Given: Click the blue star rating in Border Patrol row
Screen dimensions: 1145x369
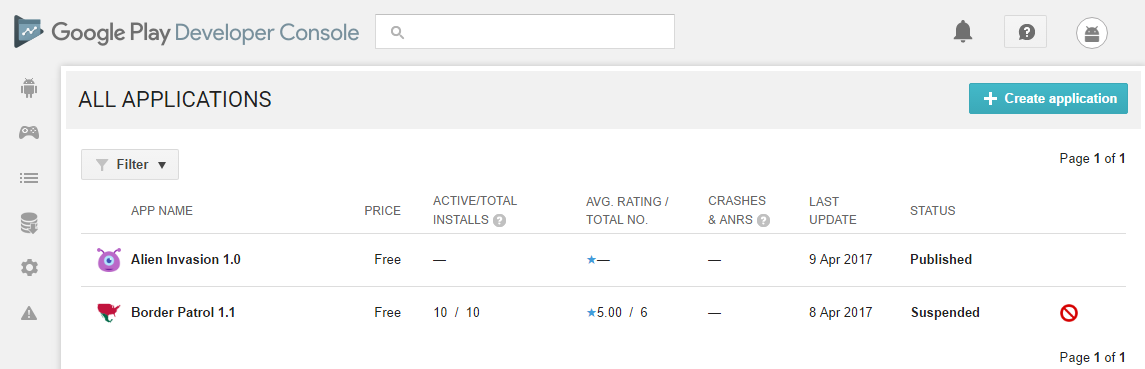Looking at the screenshot, I should (591, 313).
